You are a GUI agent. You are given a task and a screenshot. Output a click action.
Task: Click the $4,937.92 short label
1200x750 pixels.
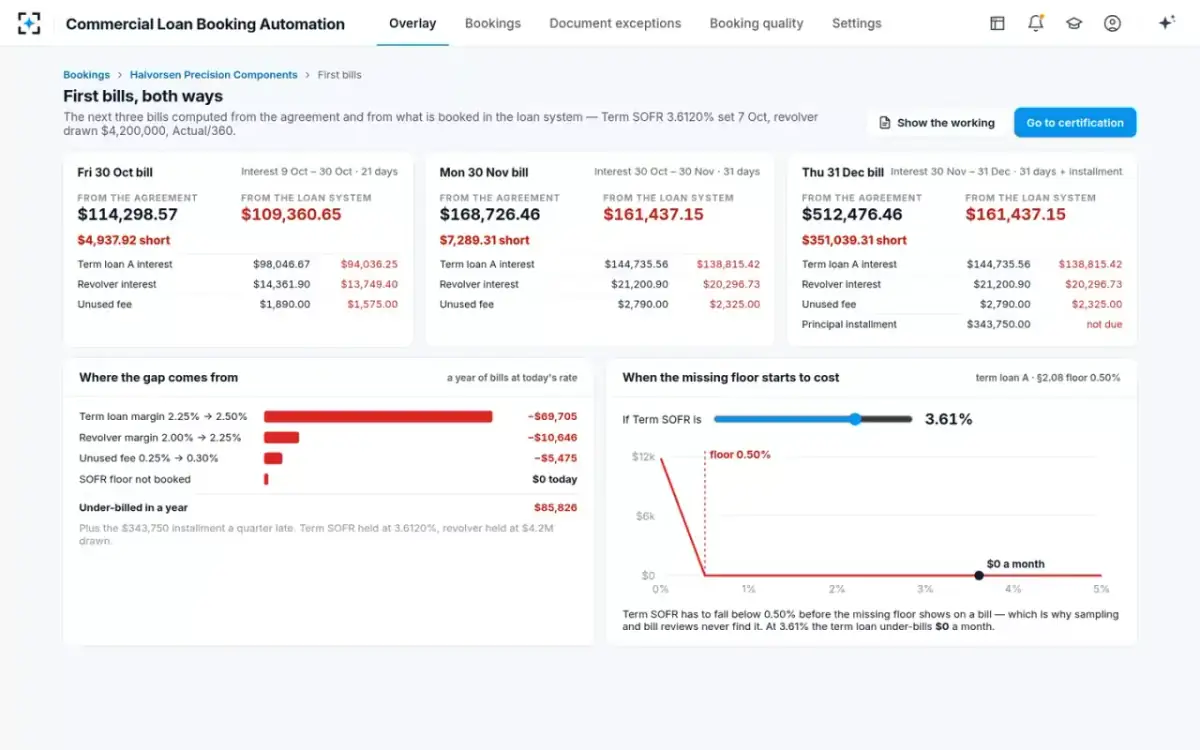pos(124,240)
